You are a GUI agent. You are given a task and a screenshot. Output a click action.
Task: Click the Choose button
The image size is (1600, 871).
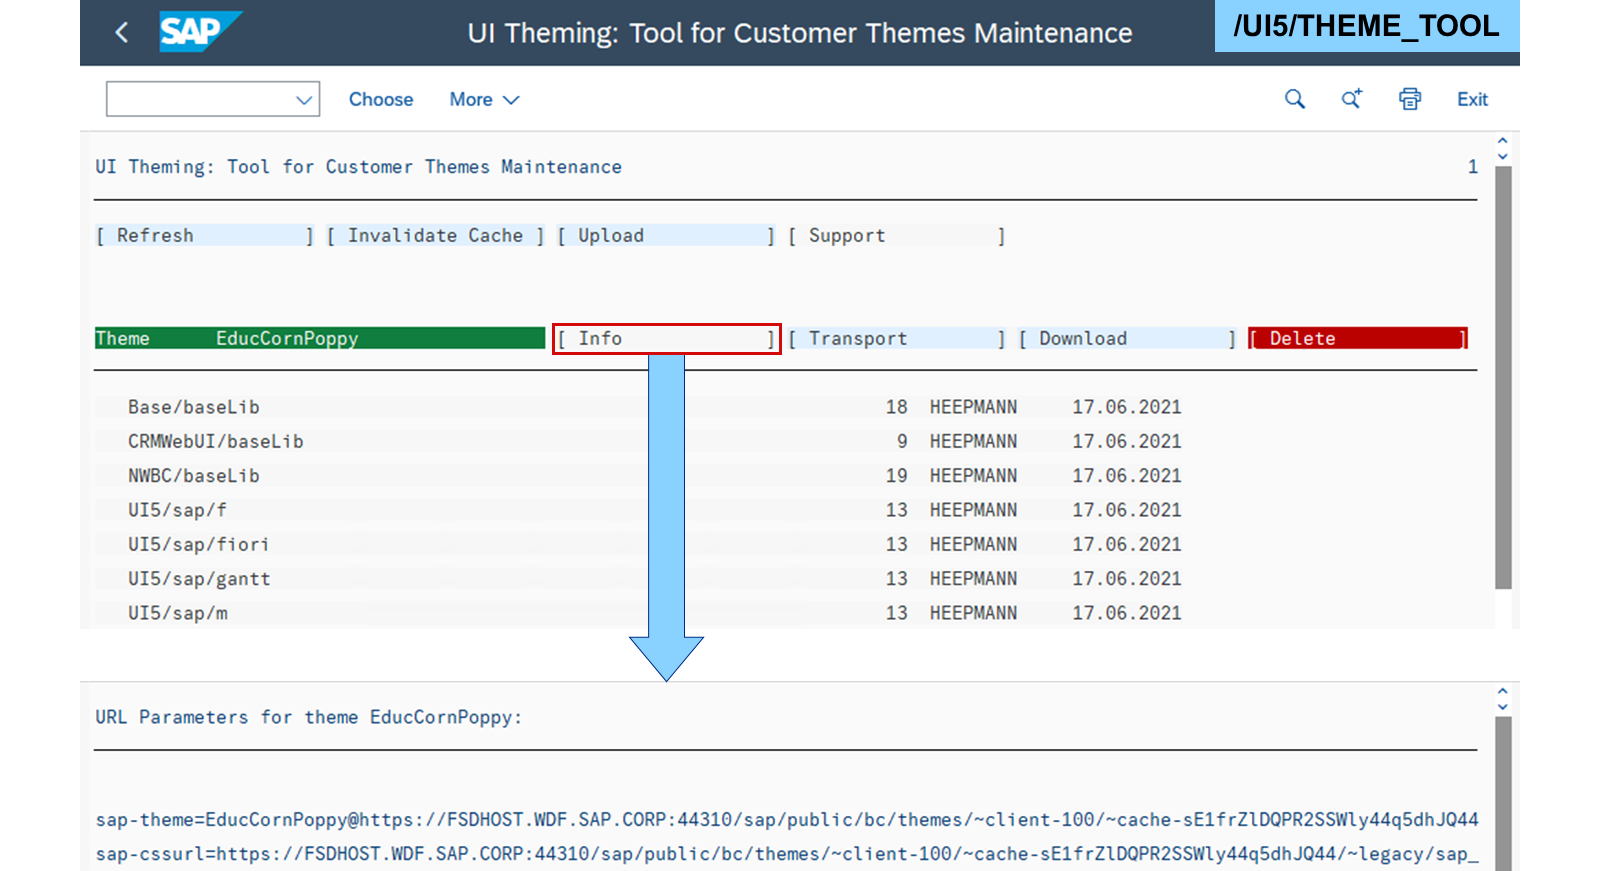click(381, 99)
